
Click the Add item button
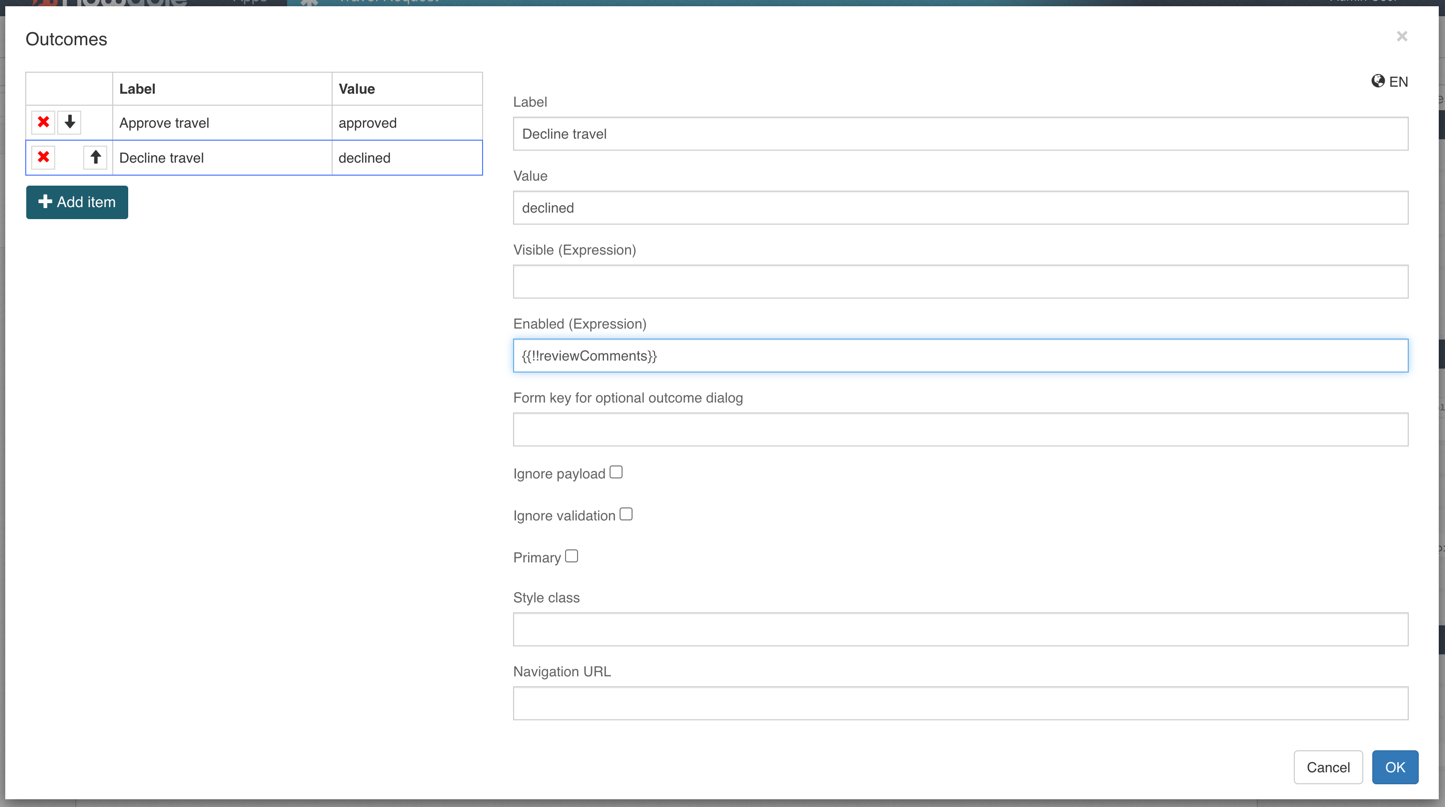77,202
